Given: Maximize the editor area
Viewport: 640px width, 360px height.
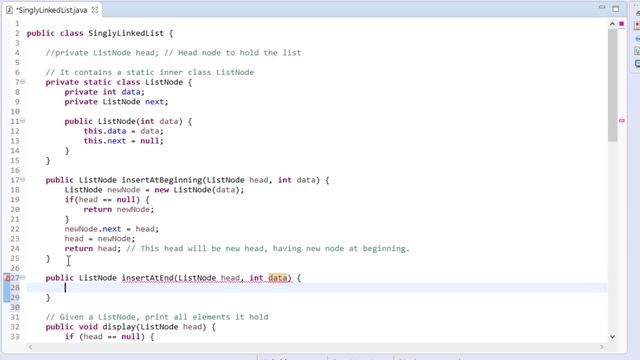Looking at the screenshot, I should click(616, 8).
